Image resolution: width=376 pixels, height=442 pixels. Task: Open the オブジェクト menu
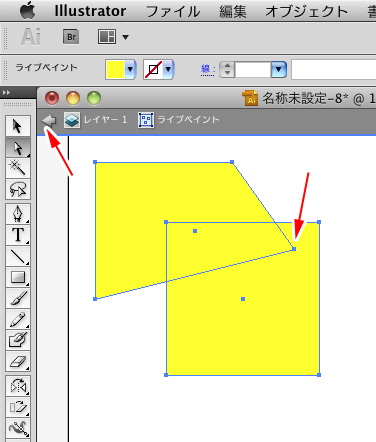[306, 12]
